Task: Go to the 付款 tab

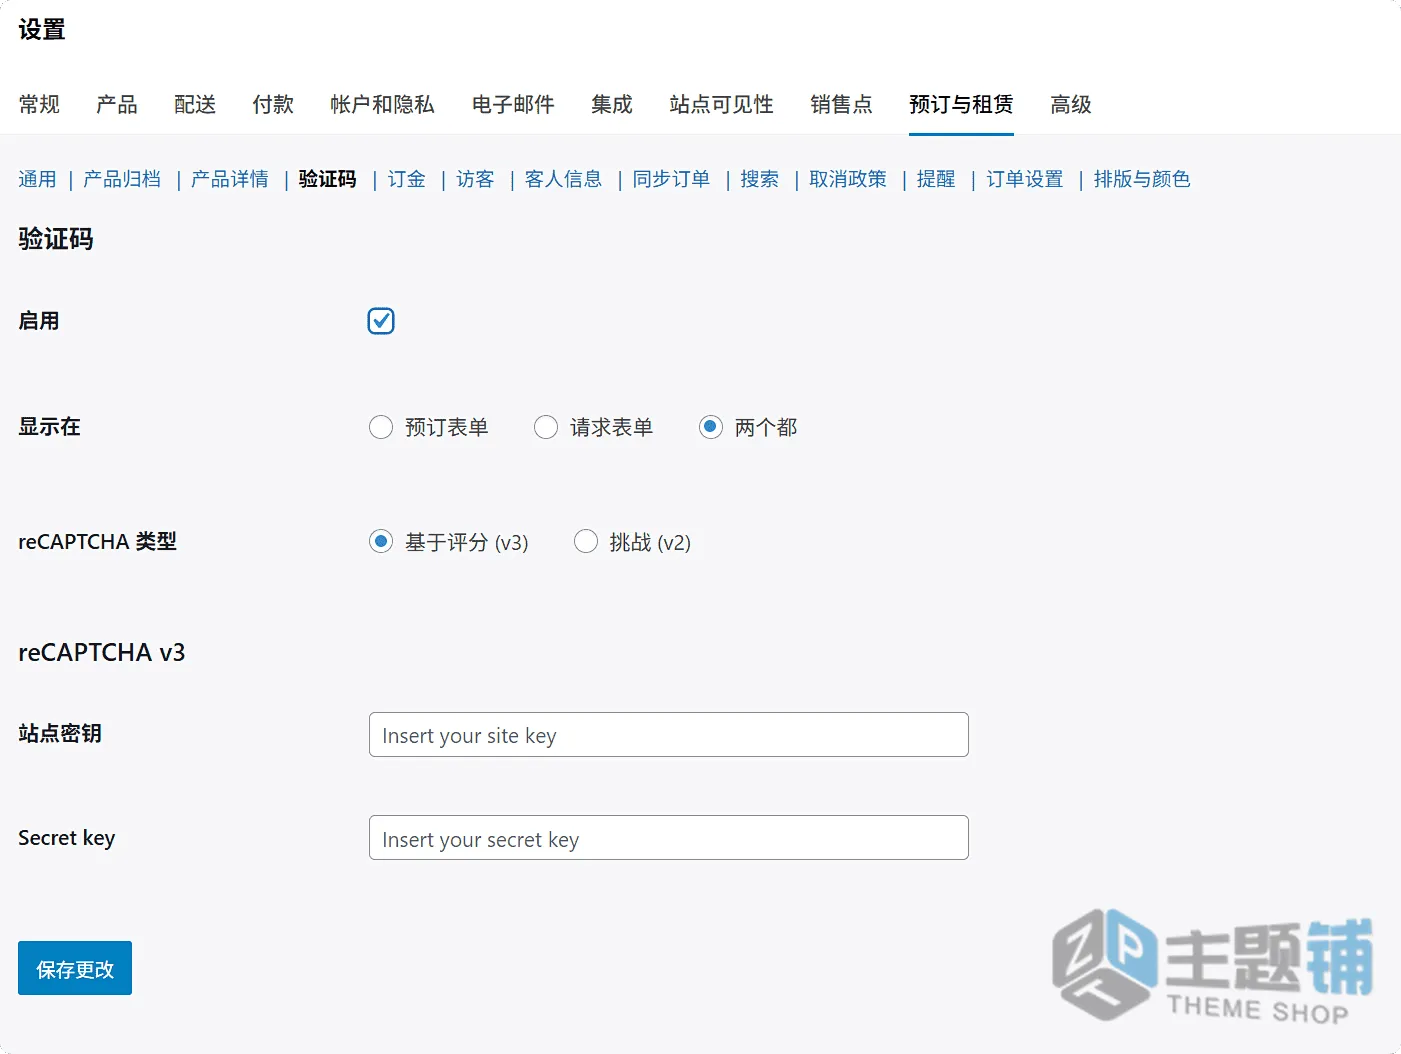Action: point(273,104)
